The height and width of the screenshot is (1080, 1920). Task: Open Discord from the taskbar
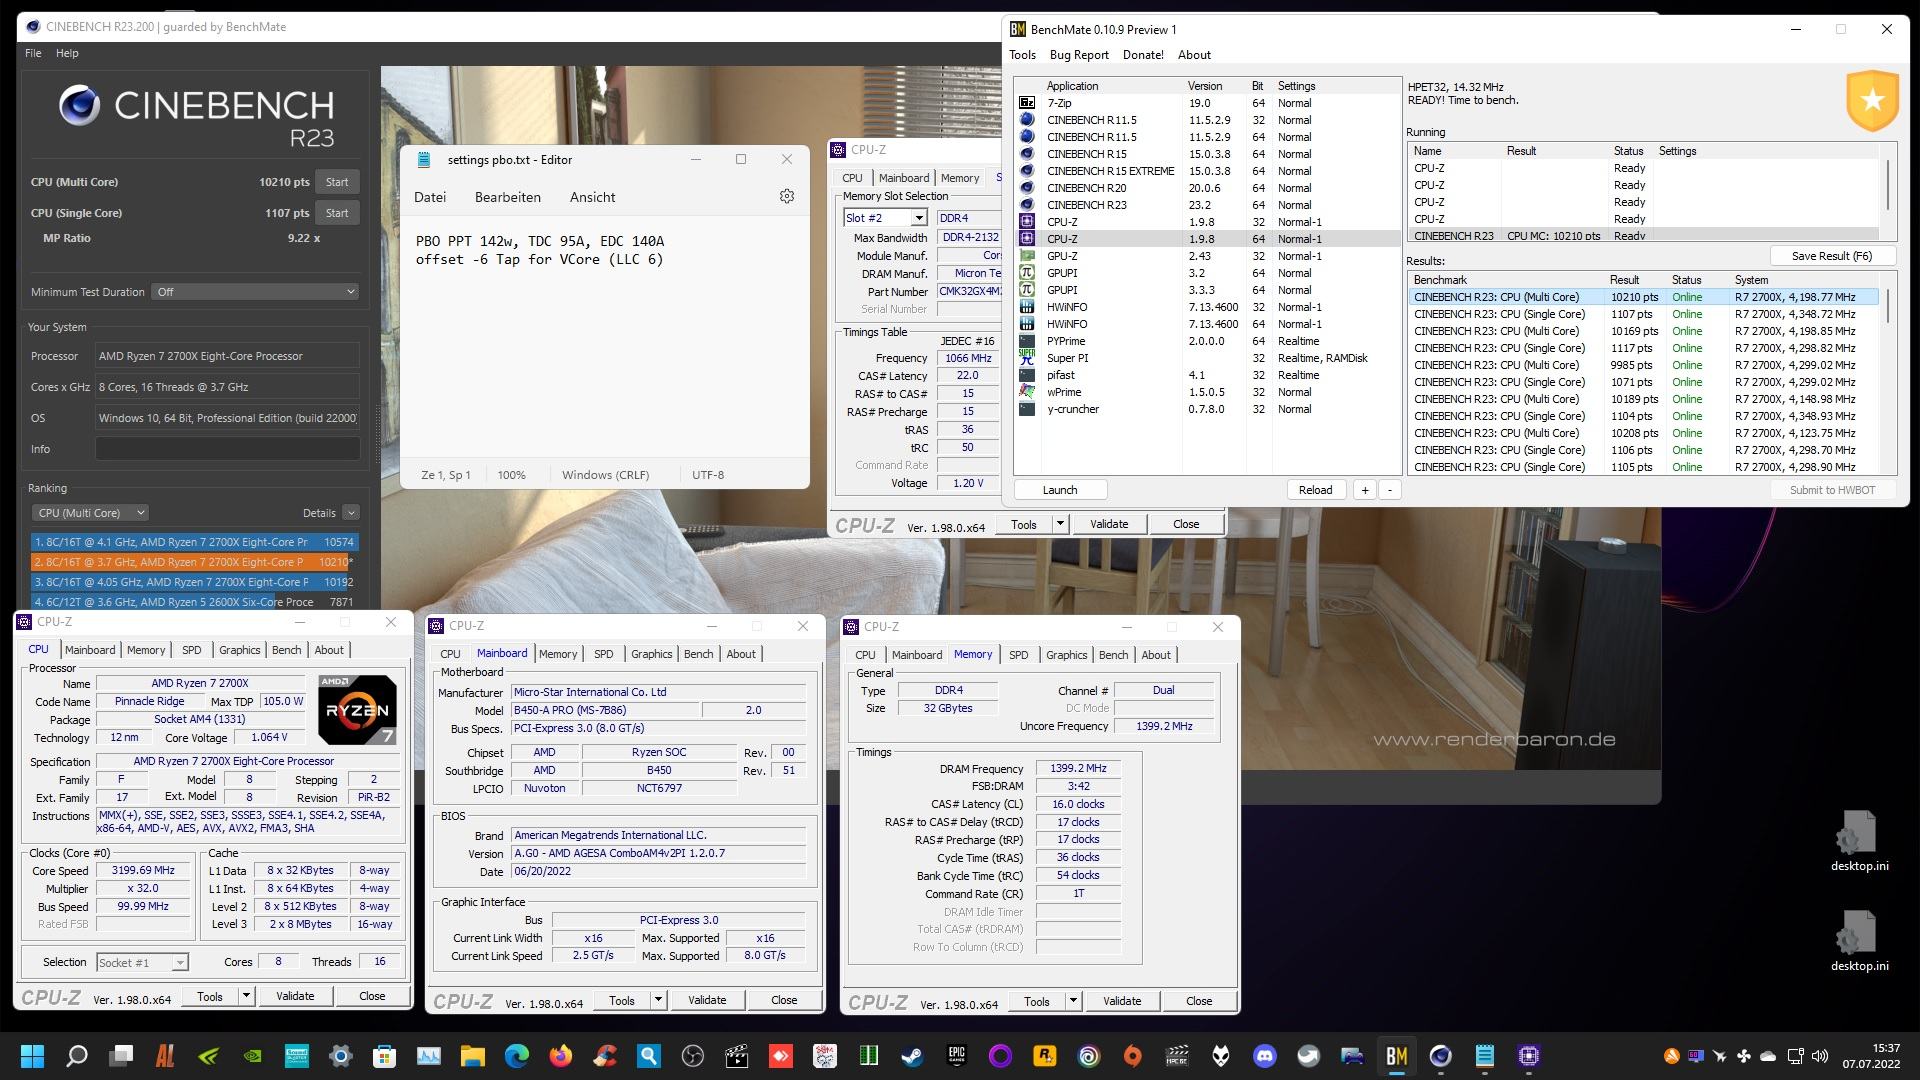point(1264,1056)
